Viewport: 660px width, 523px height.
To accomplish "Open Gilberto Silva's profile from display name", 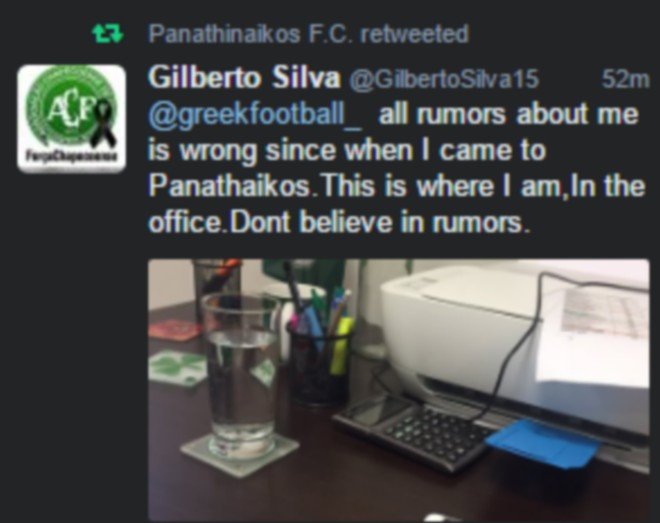I will point(244,78).
